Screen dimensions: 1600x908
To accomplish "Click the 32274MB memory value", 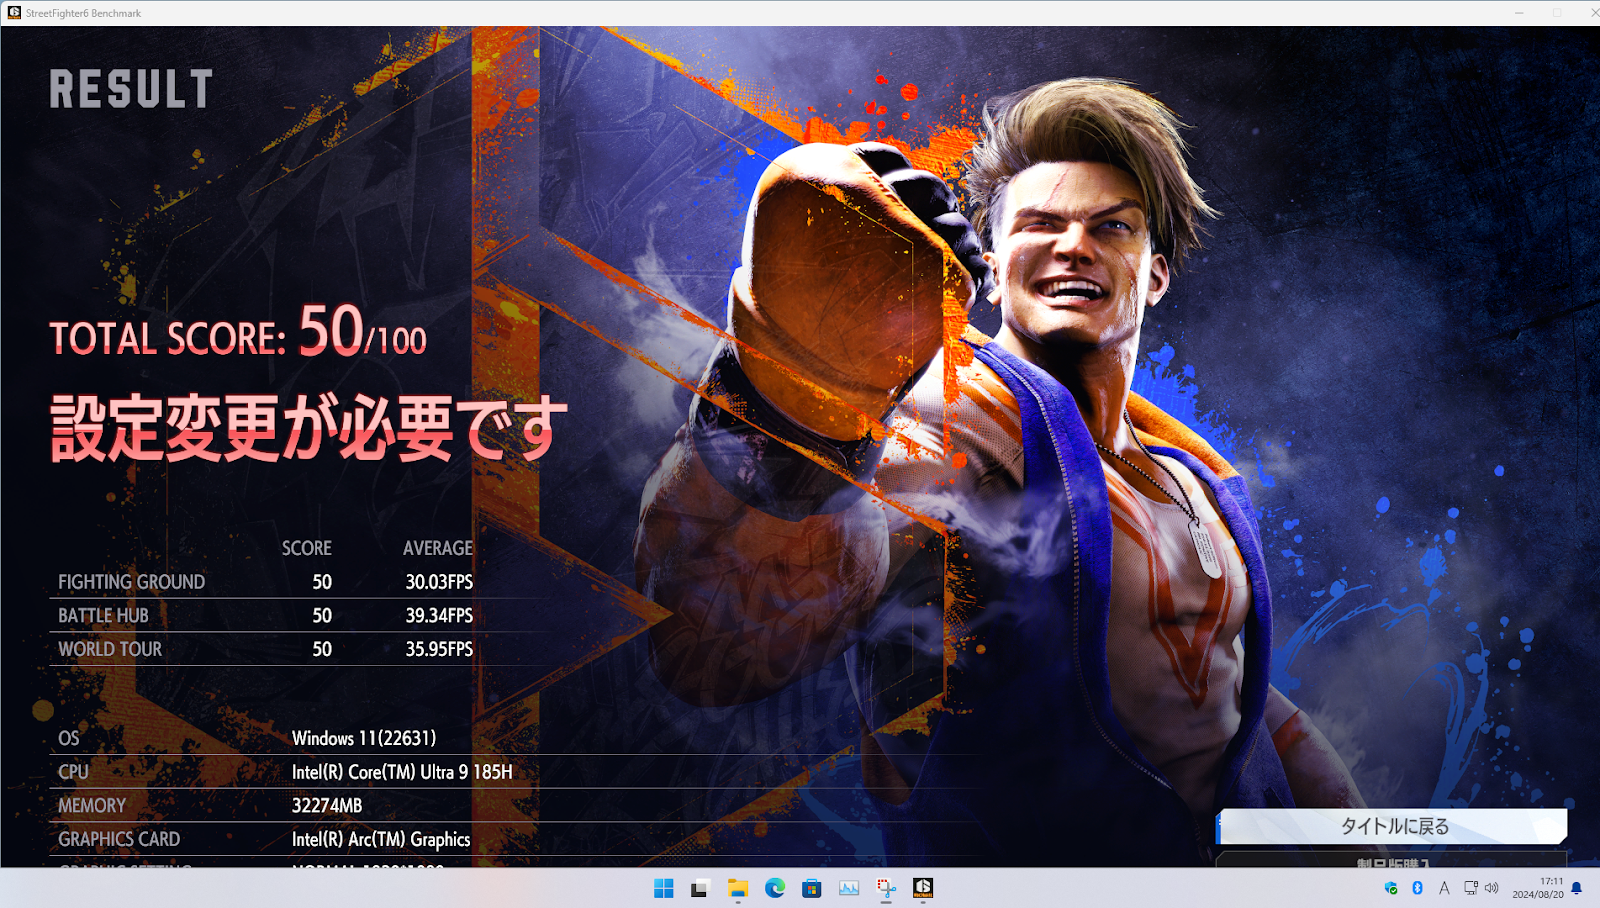I will tap(327, 806).
